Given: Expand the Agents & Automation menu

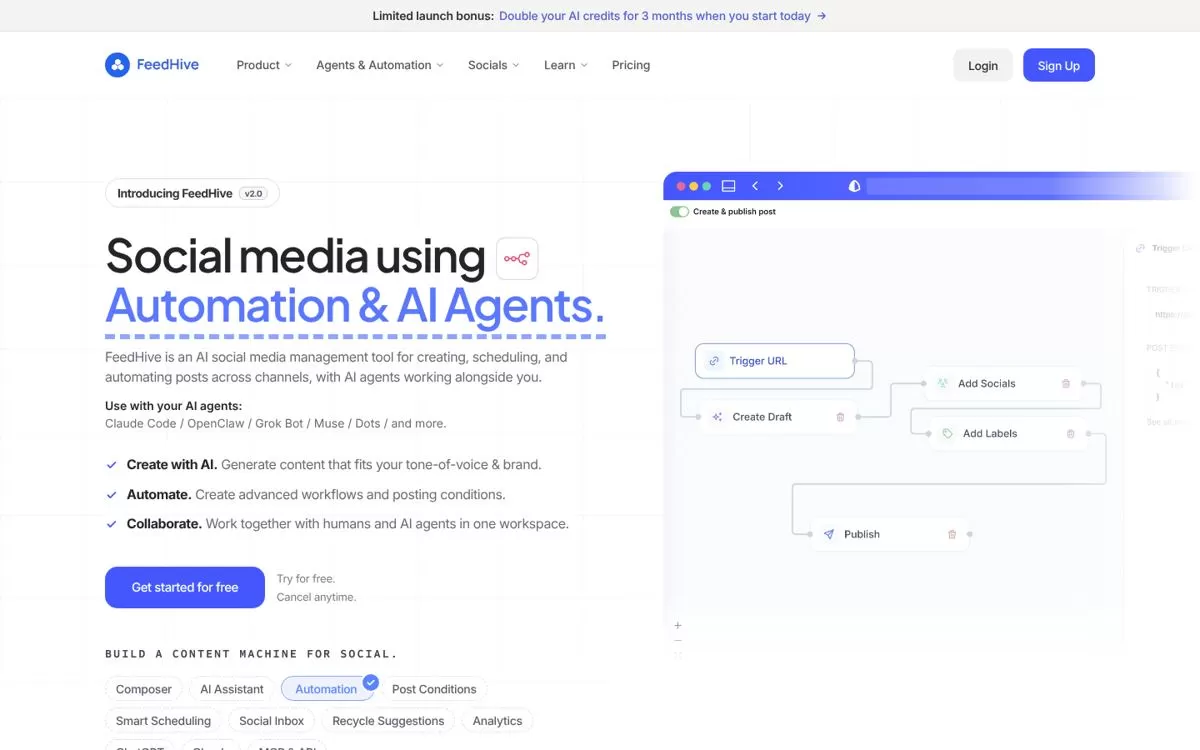Looking at the screenshot, I should 380,65.
